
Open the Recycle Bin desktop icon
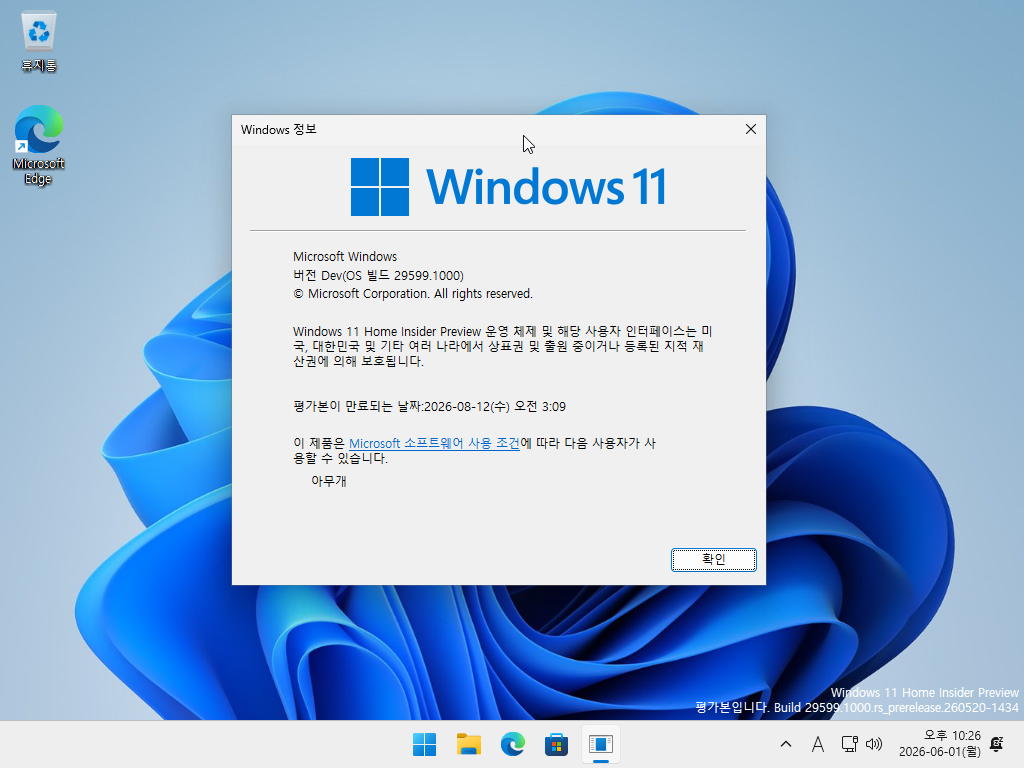click(x=39, y=41)
